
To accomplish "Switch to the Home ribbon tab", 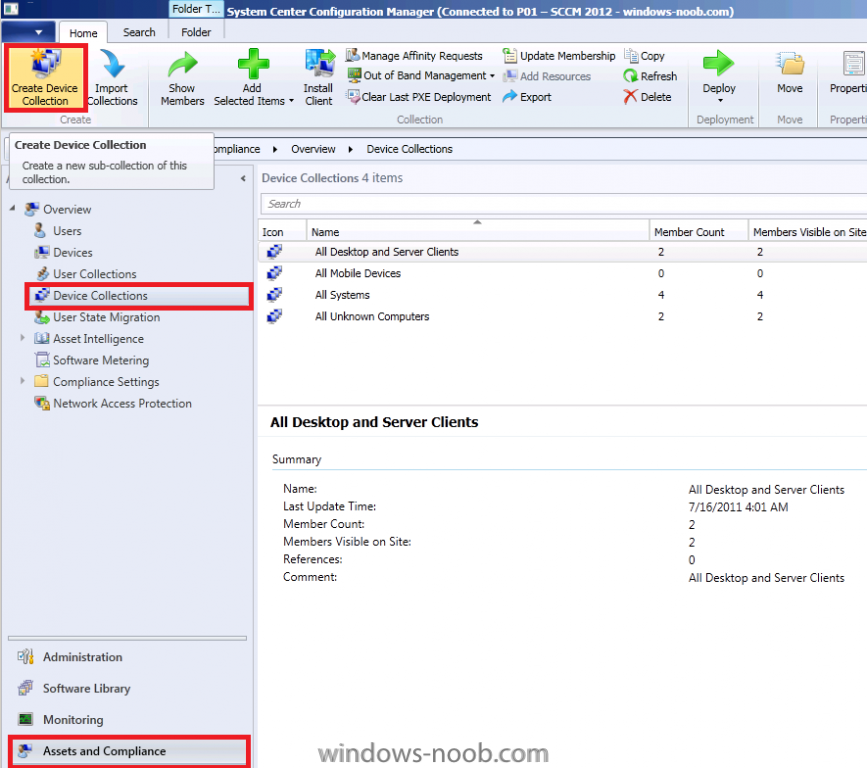I will [x=83, y=33].
